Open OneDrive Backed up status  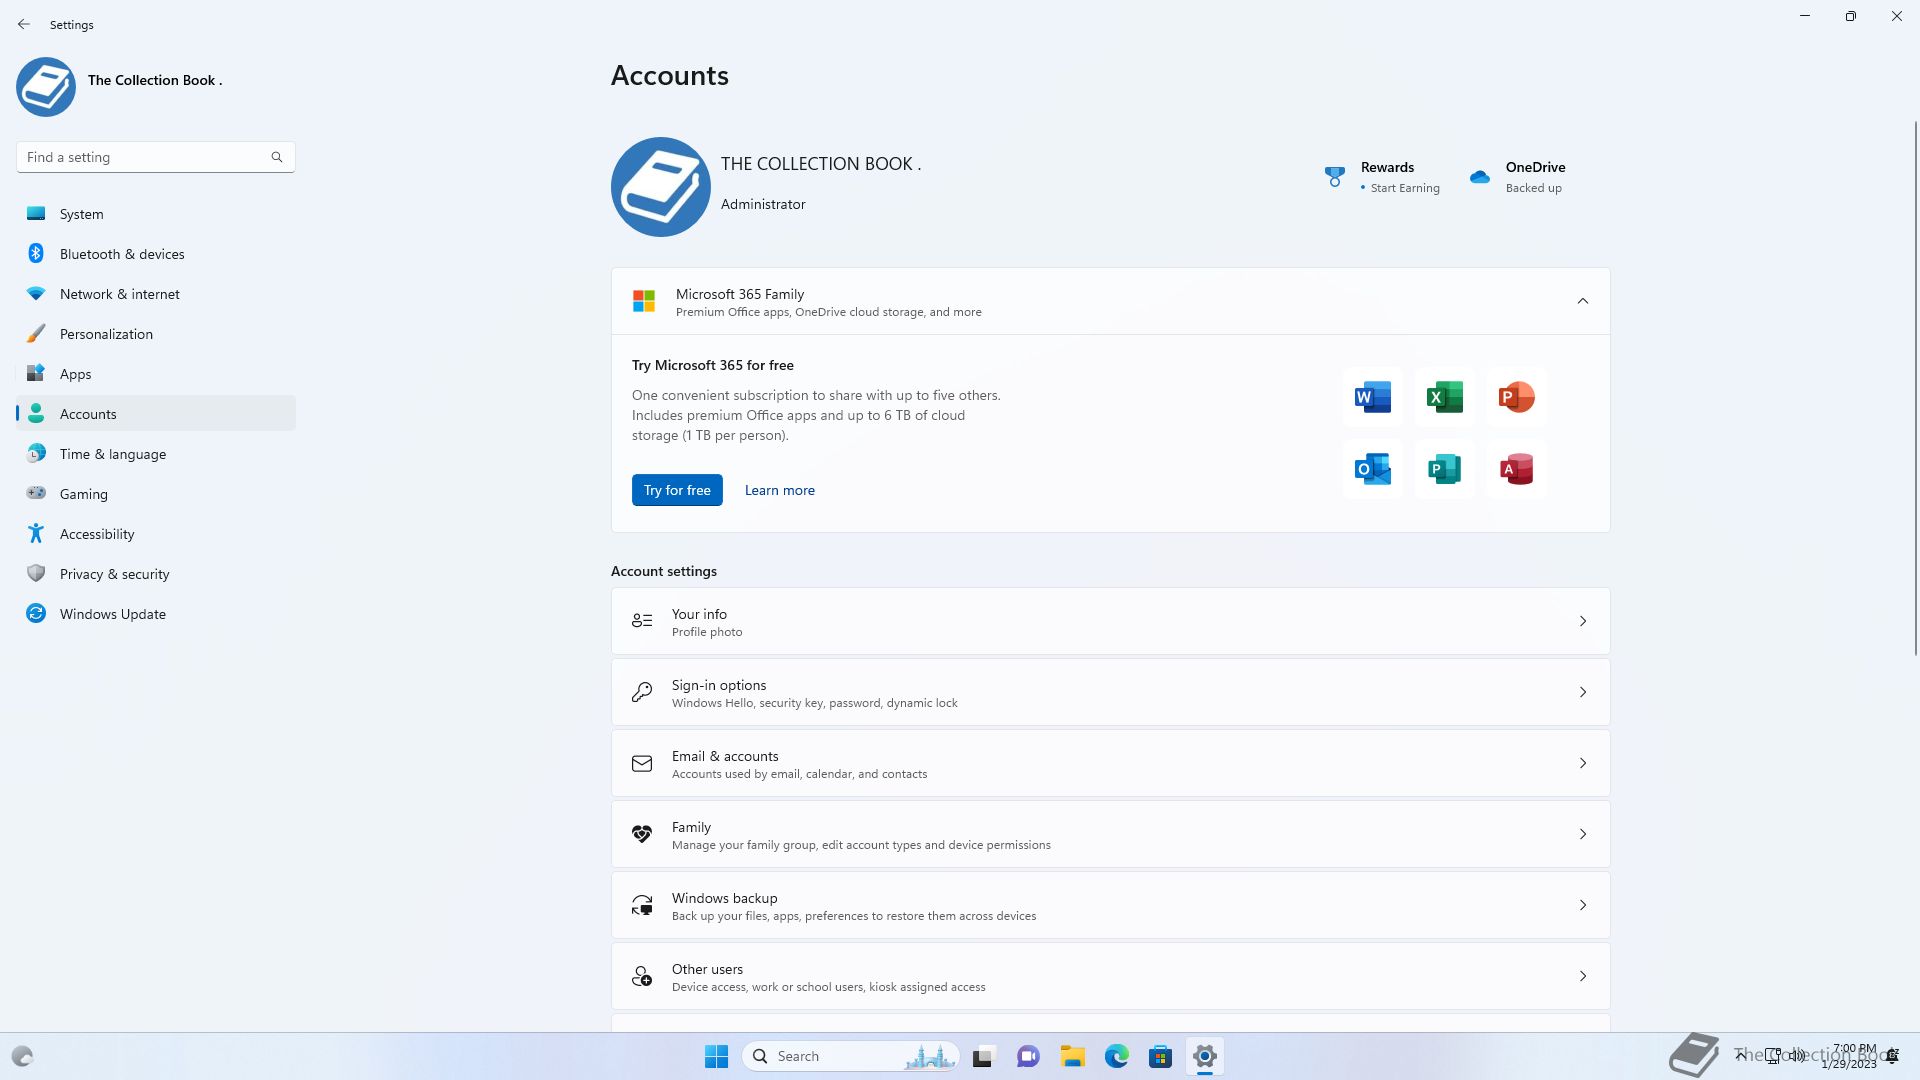point(1518,177)
